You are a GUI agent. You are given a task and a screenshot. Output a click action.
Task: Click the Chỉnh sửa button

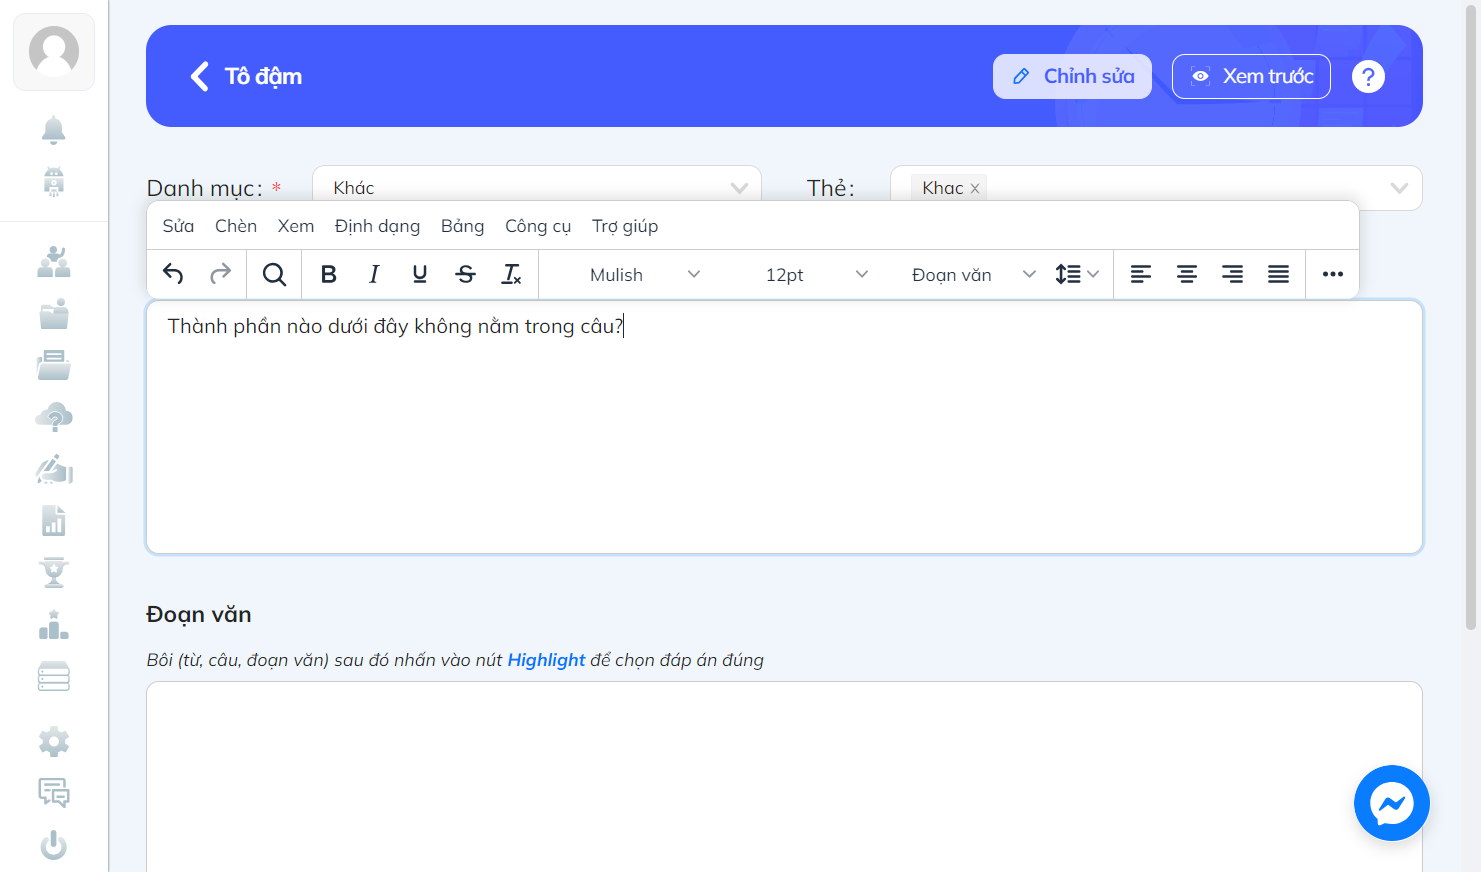coord(1072,76)
